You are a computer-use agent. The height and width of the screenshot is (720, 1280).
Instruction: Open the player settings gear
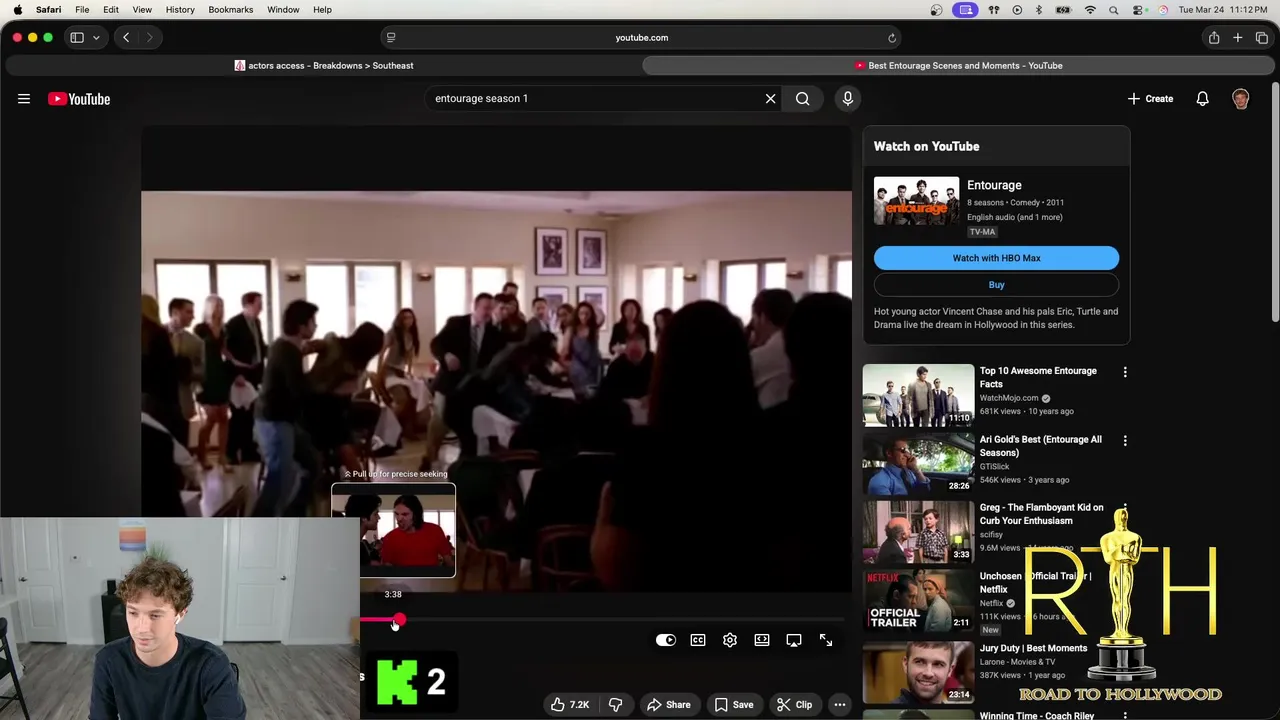pyautogui.click(x=730, y=640)
